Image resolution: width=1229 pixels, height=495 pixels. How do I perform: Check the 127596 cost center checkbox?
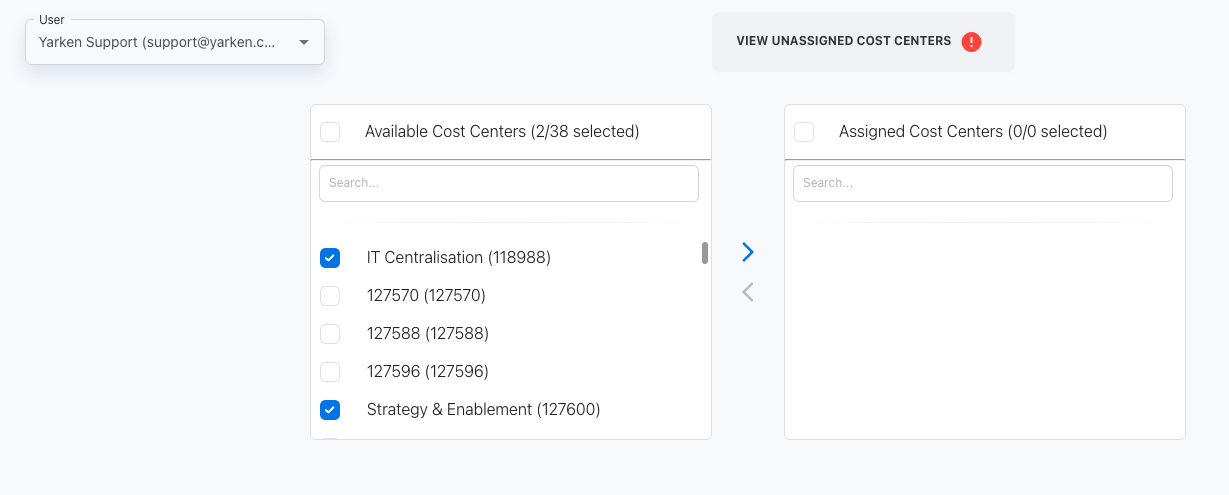tap(330, 372)
